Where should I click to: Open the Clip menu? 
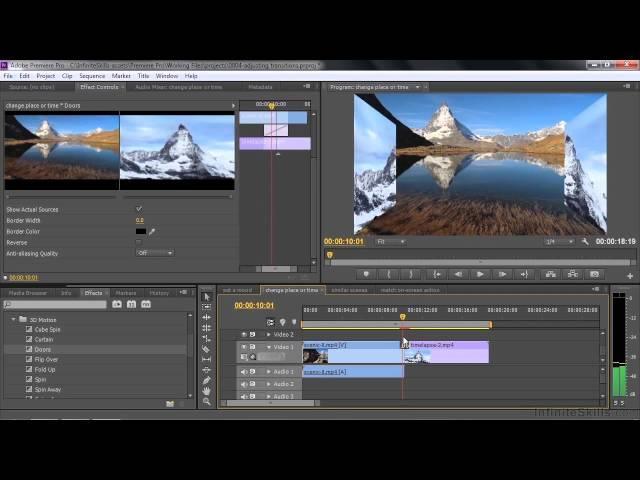click(67, 76)
